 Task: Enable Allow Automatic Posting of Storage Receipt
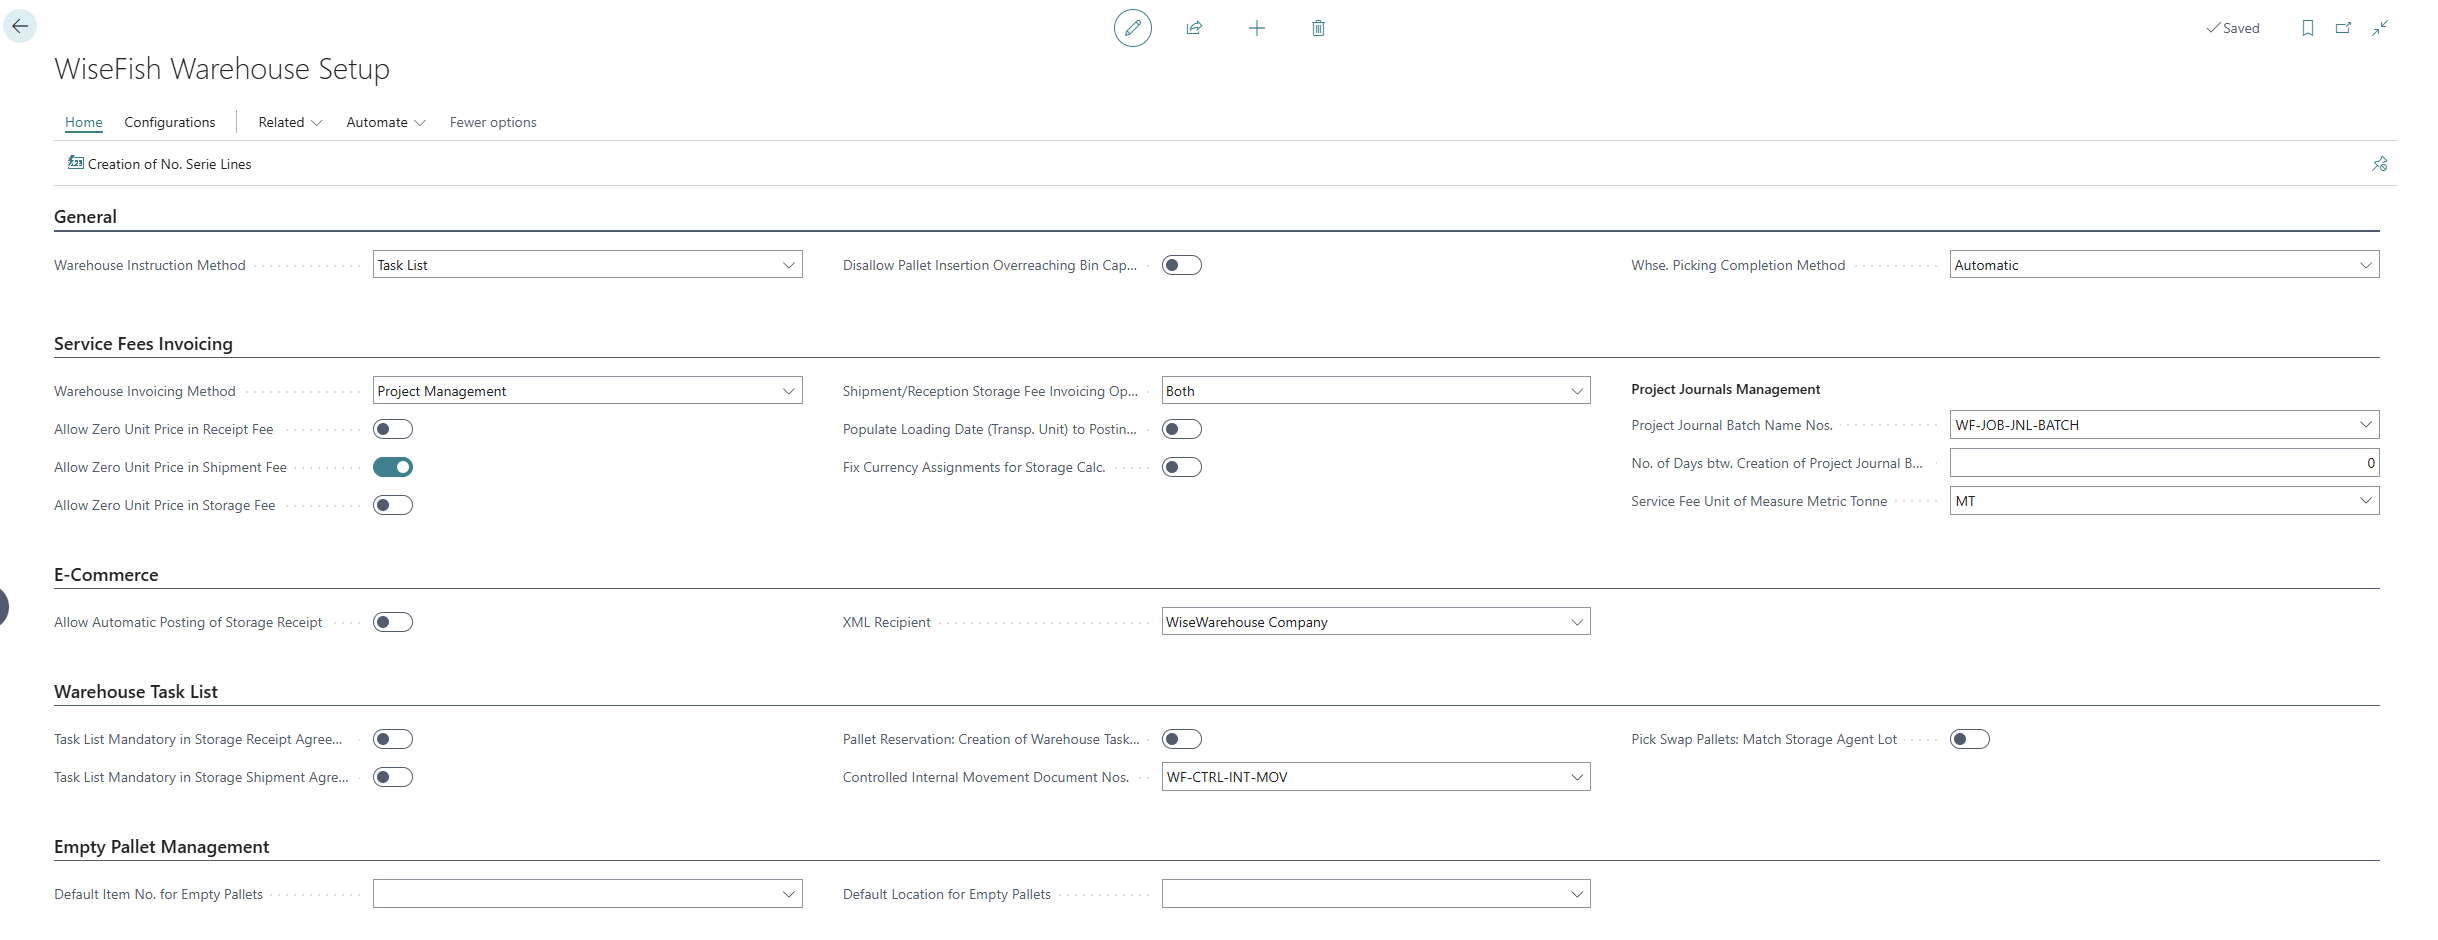tap(393, 622)
